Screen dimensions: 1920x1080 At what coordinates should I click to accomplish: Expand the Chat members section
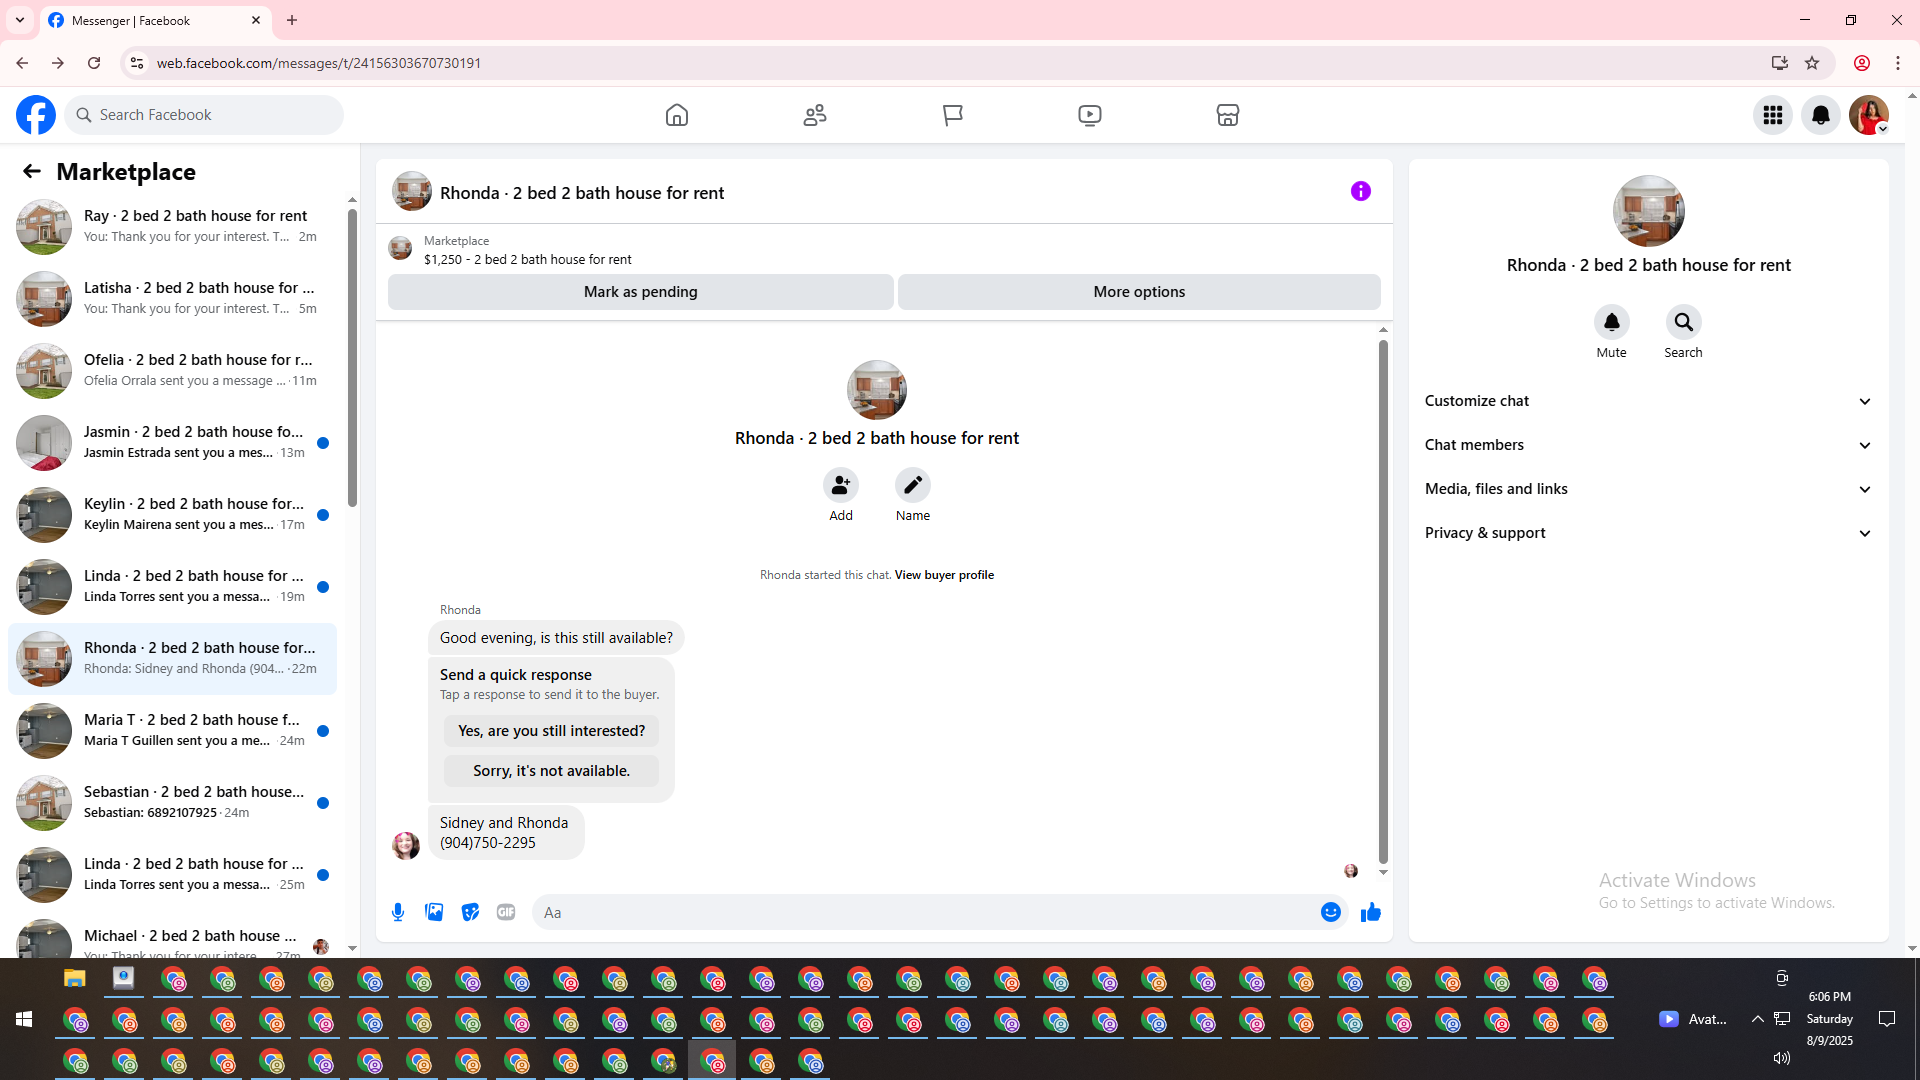point(1647,445)
